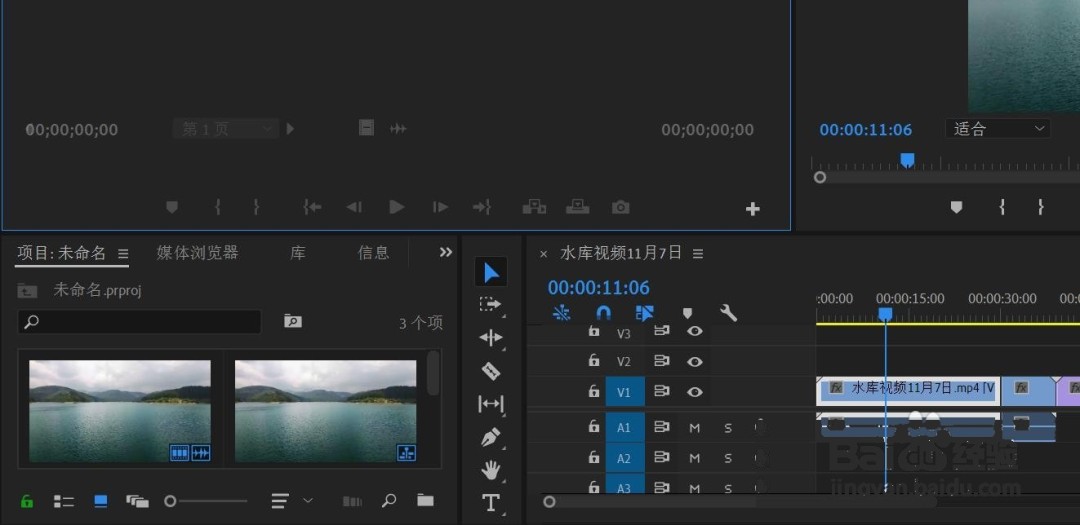The height and width of the screenshot is (525, 1080).
Task: Hide the V1 track output eye
Action: [695, 391]
